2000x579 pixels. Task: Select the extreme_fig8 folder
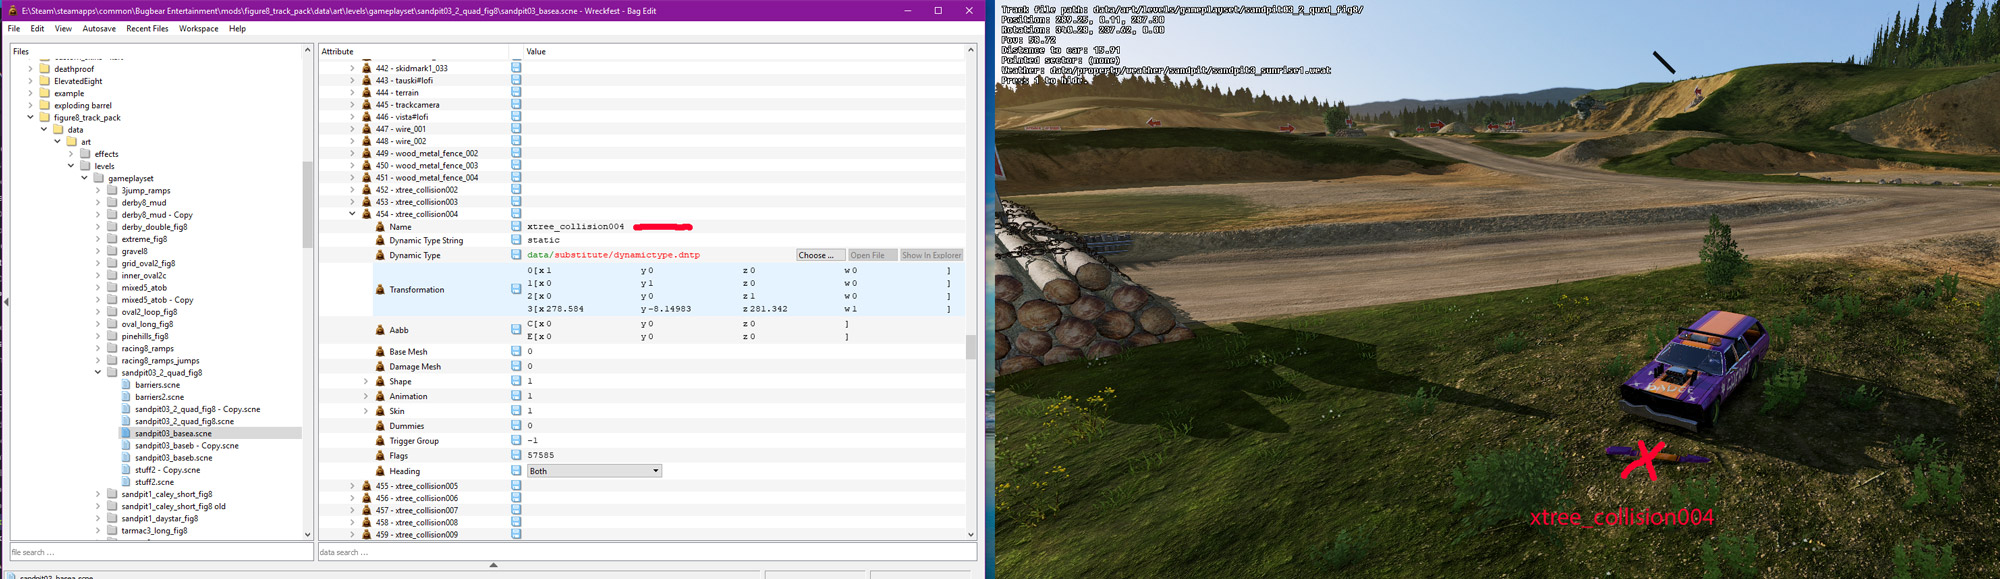pos(144,239)
